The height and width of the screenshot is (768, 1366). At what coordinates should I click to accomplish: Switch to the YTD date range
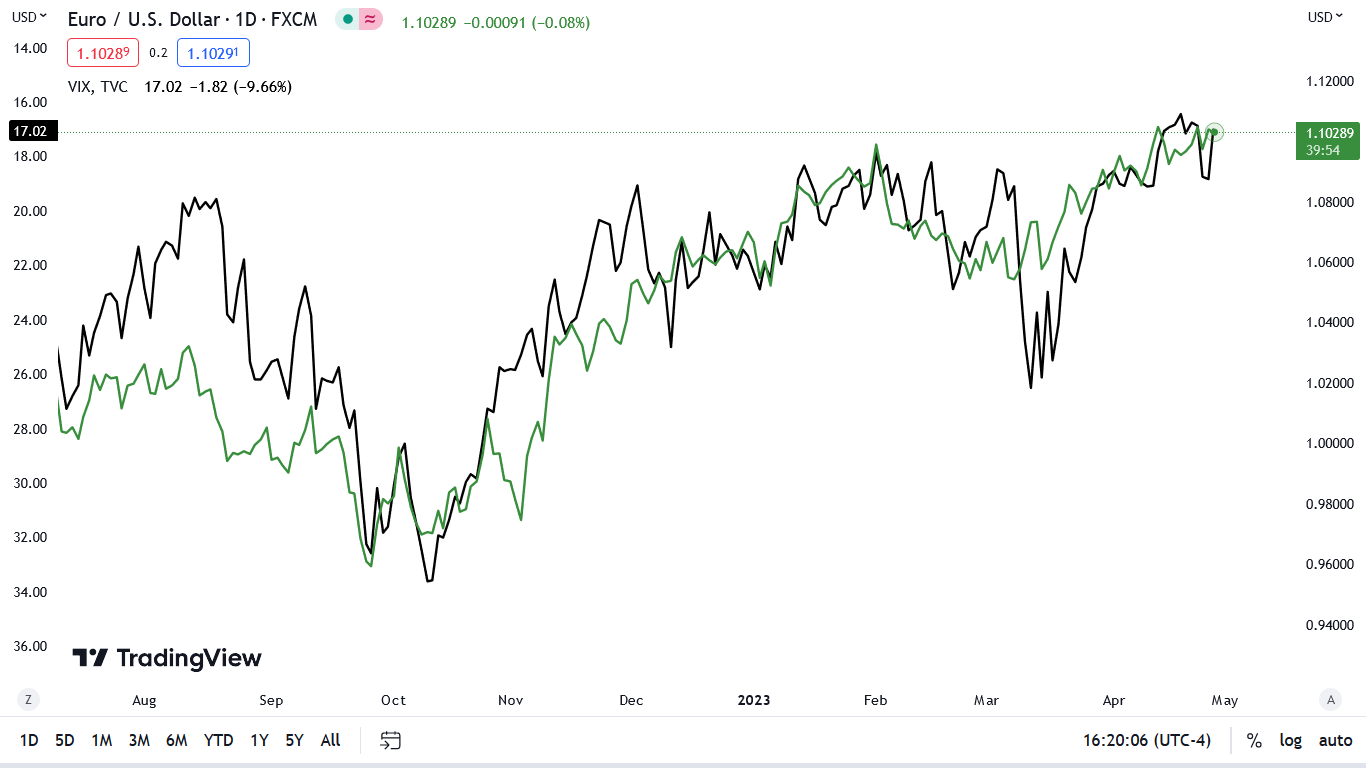tap(218, 740)
